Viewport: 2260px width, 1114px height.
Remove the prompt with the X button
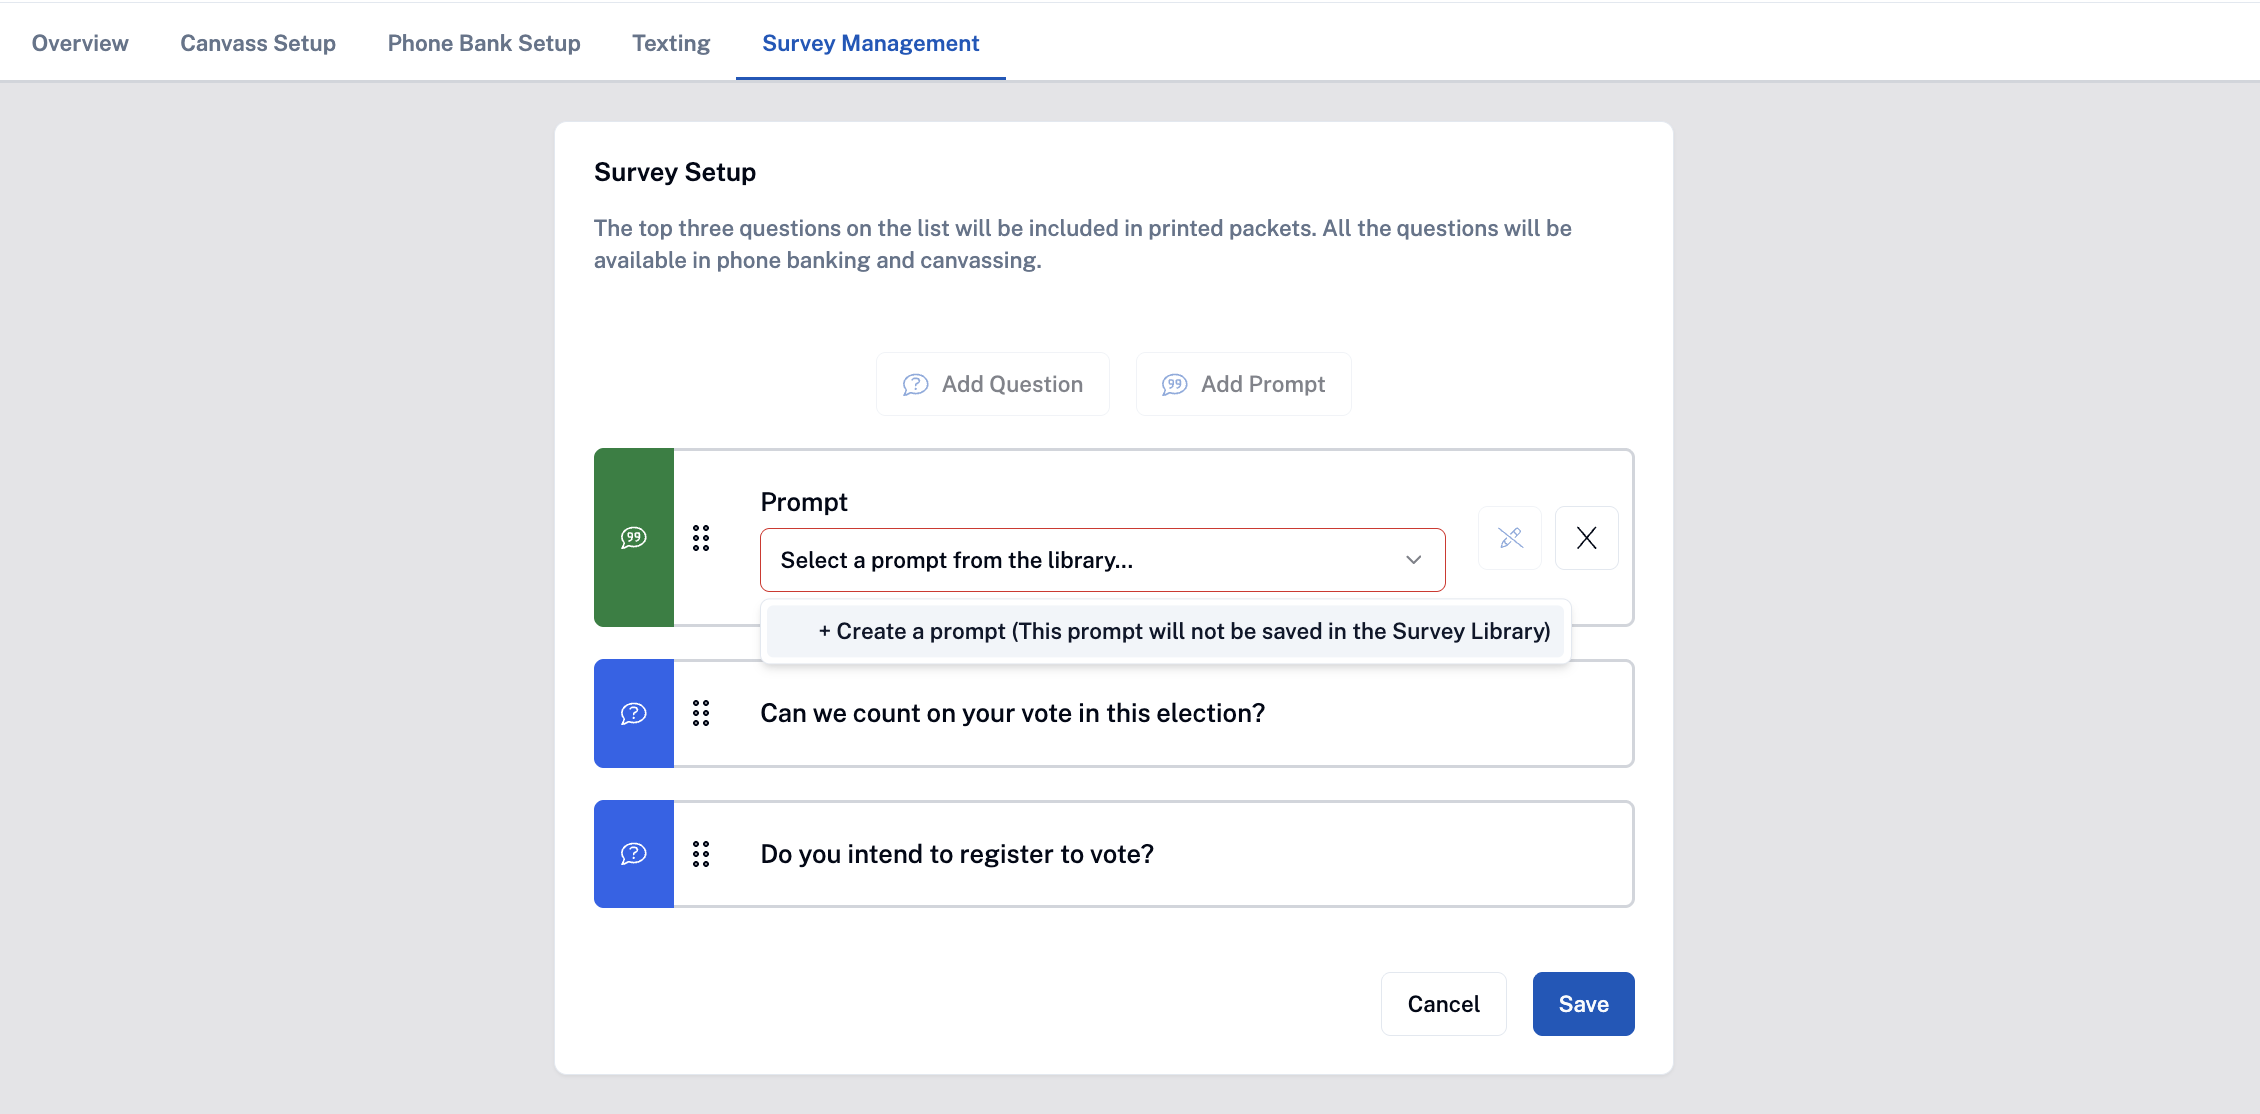1587,538
